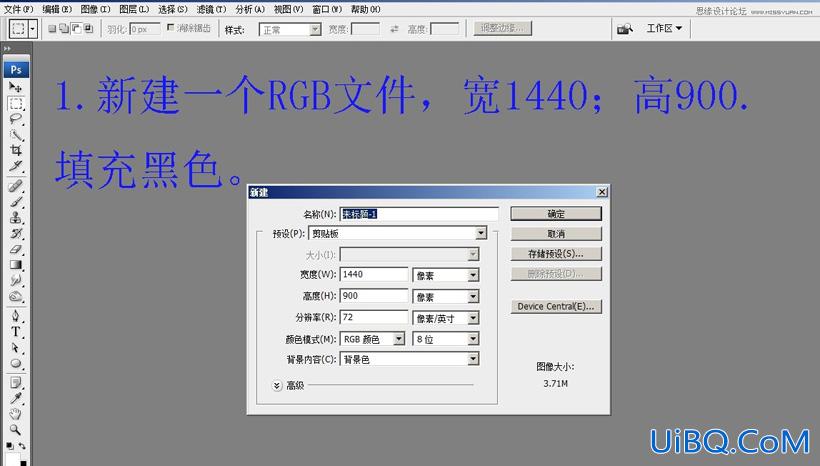Select the History Brush tool
Image resolution: width=820 pixels, height=466 pixels.
pos(16,233)
